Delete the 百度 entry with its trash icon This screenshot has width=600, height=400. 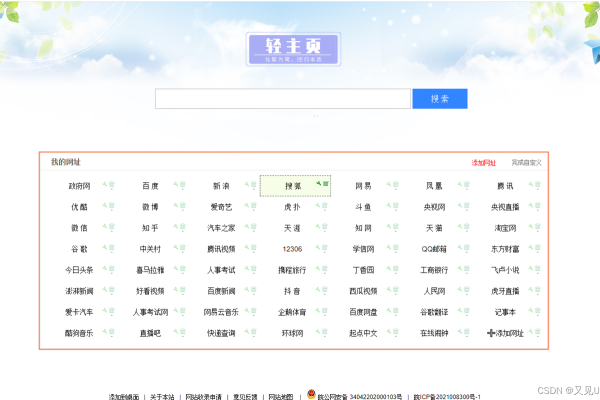click(x=183, y=185)
